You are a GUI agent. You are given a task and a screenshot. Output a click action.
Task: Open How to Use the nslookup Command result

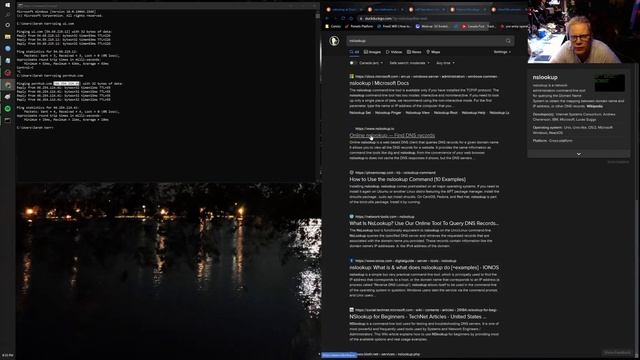pos(407,180)
